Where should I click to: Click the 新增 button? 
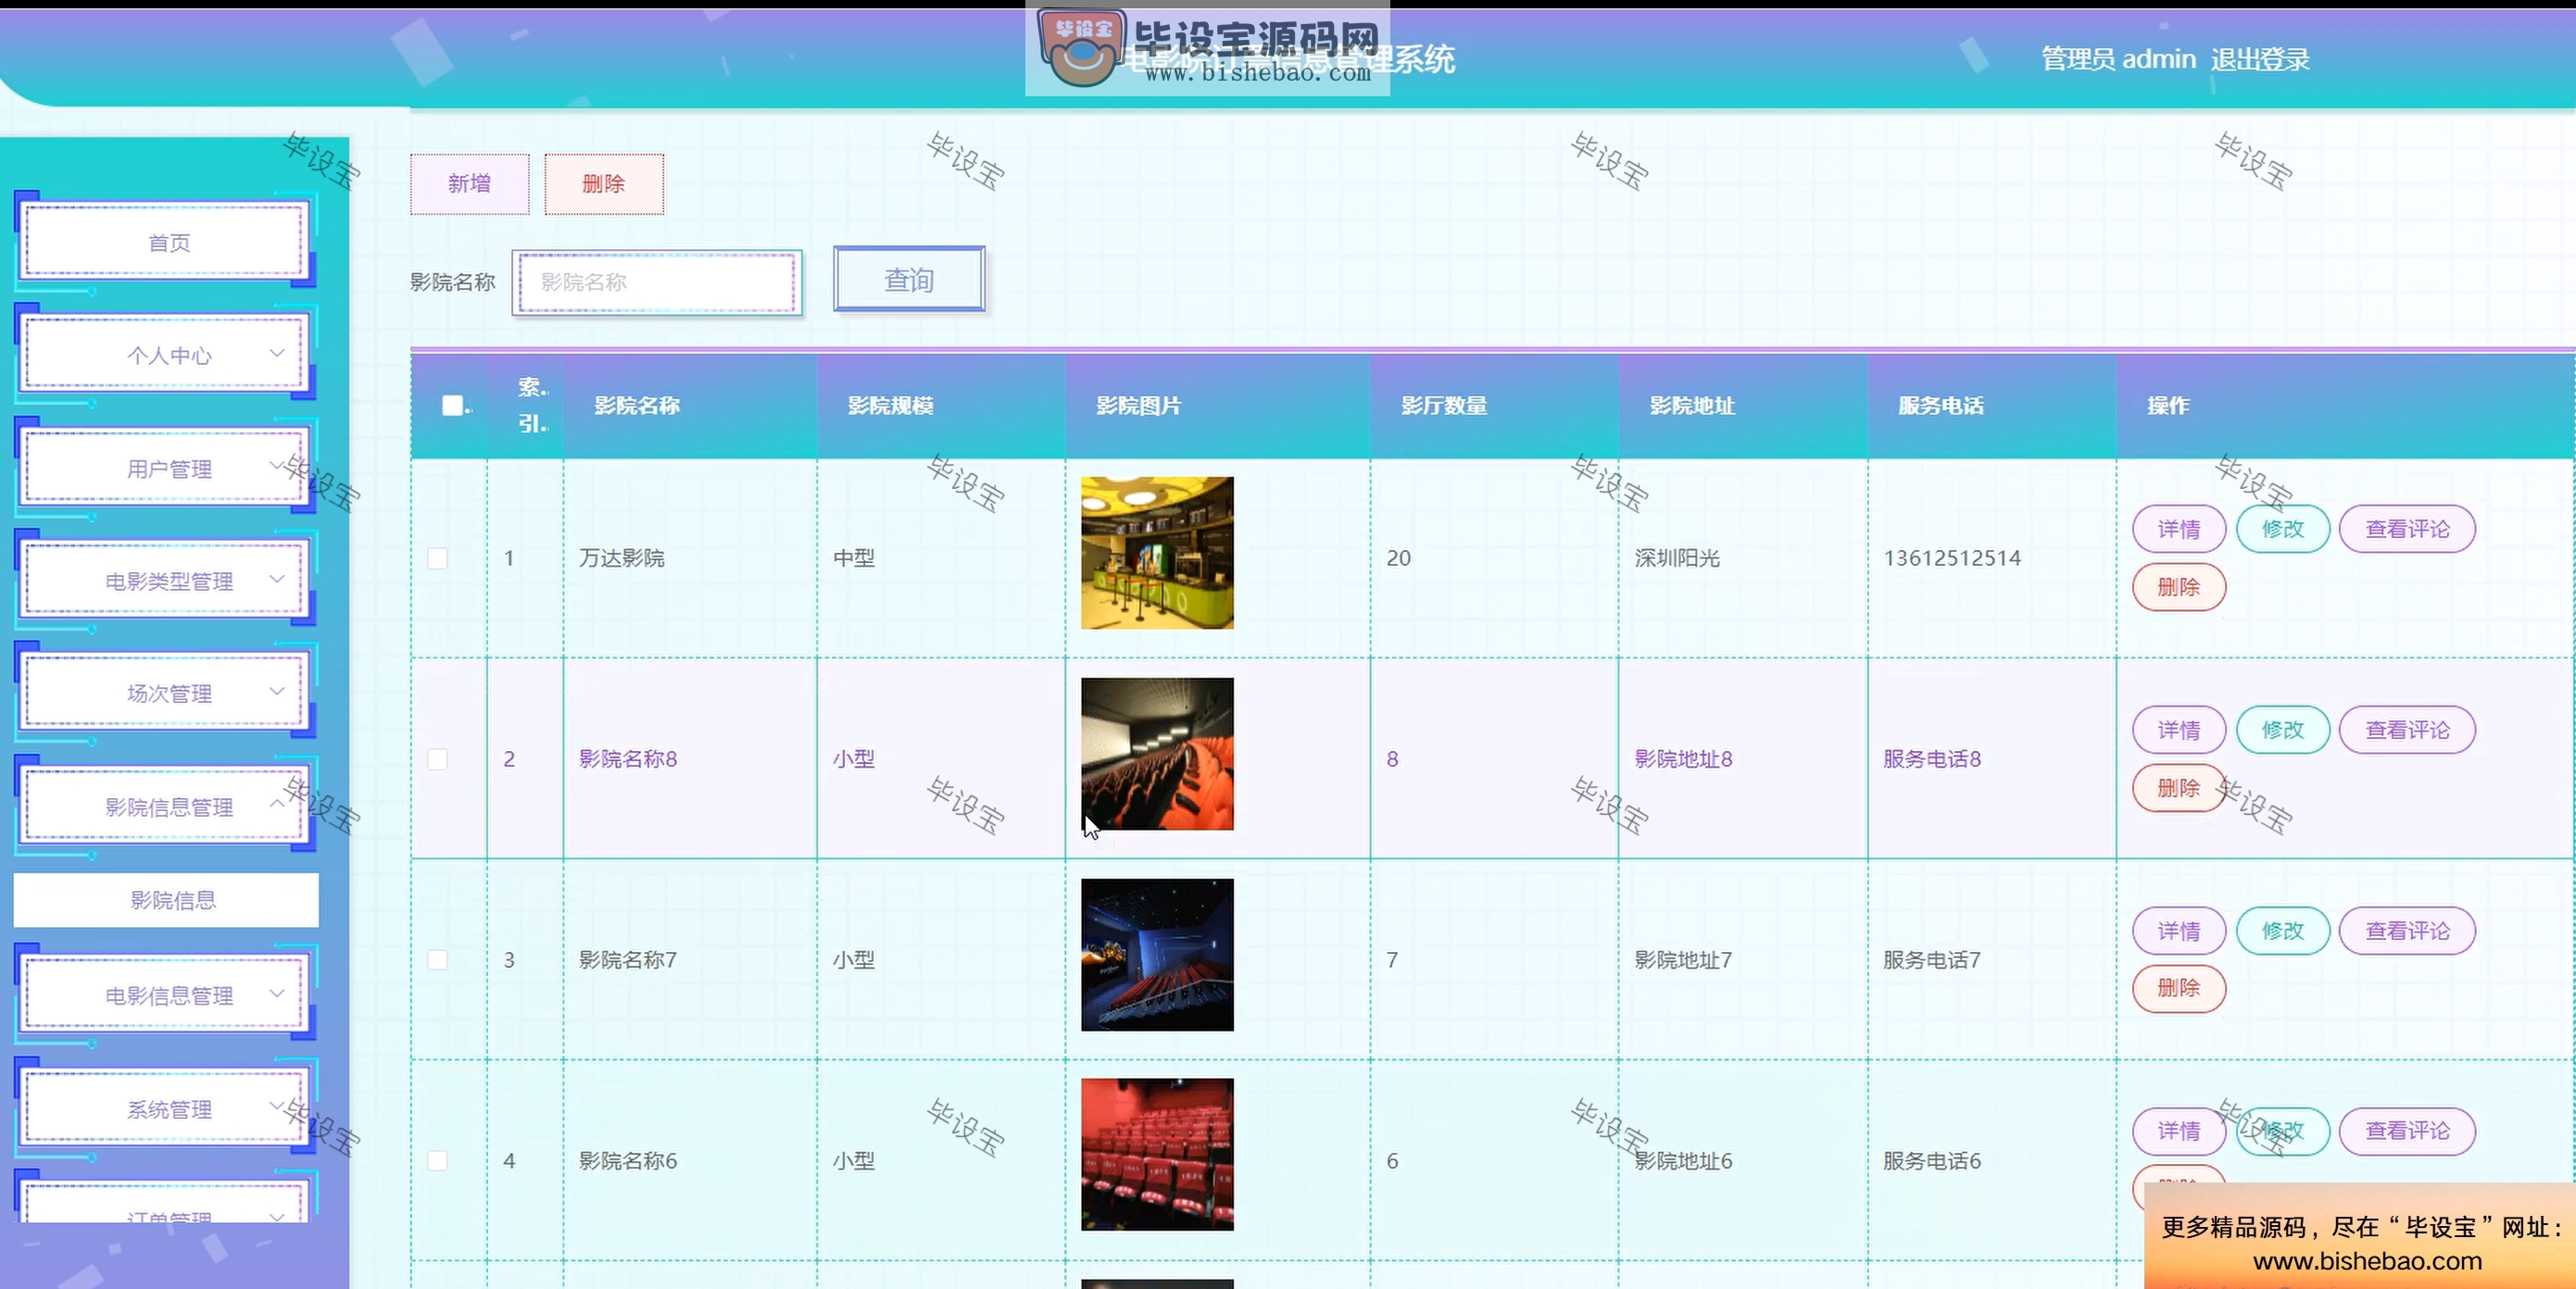469,184
